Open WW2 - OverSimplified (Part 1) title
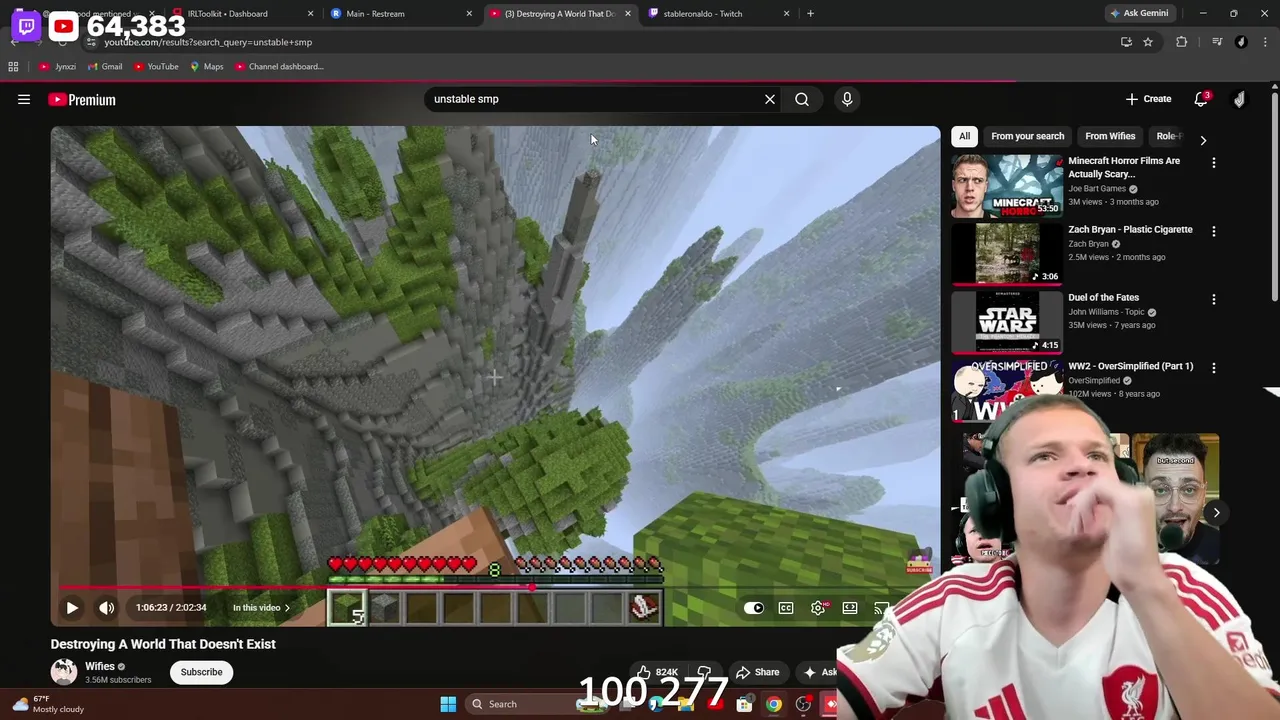 [1130, 366]
